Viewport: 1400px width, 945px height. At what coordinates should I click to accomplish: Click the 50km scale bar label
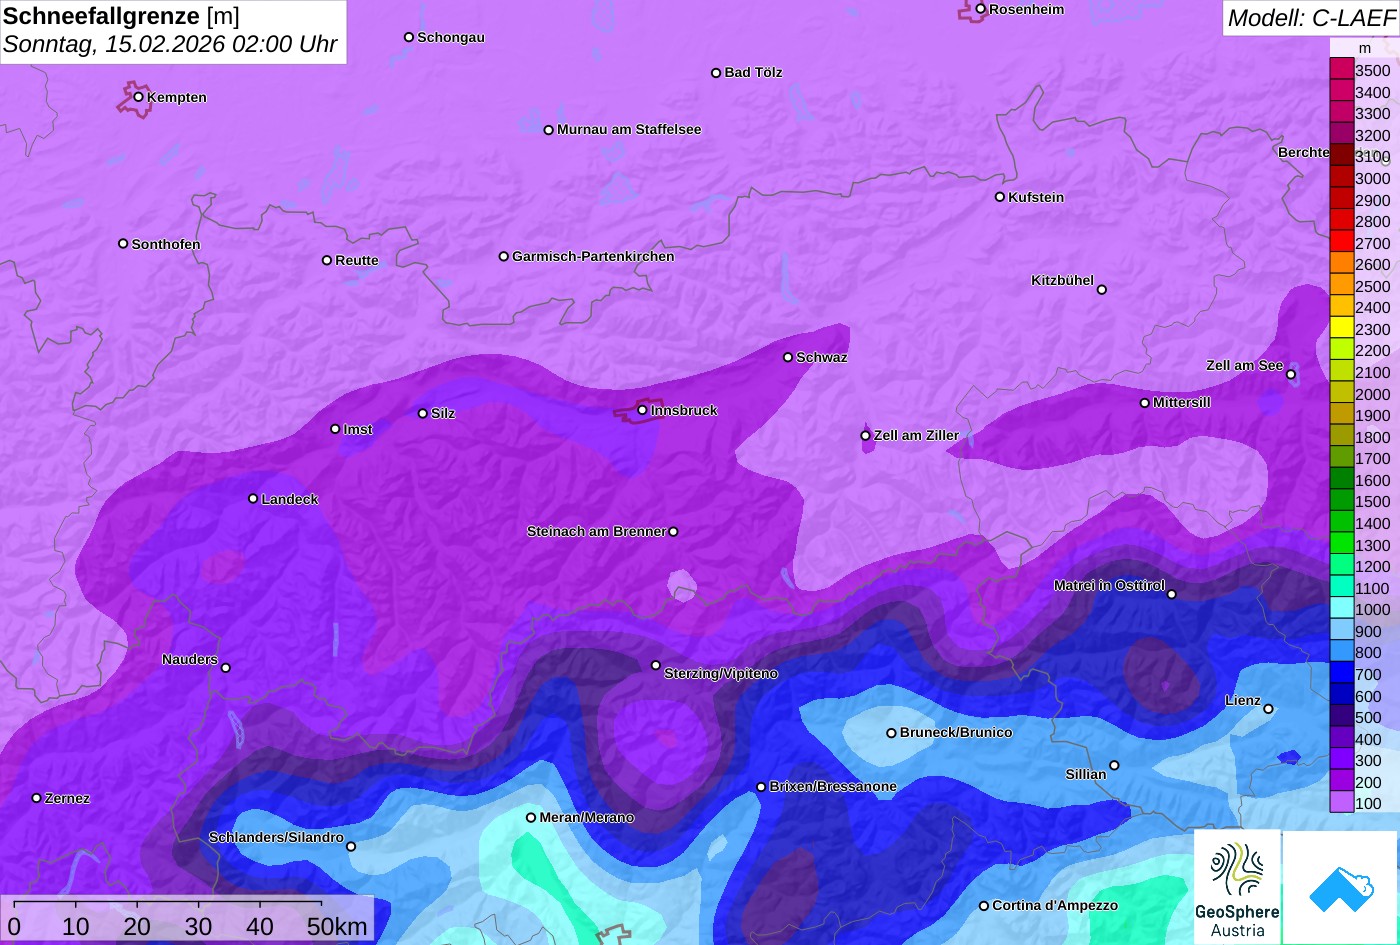337,926
